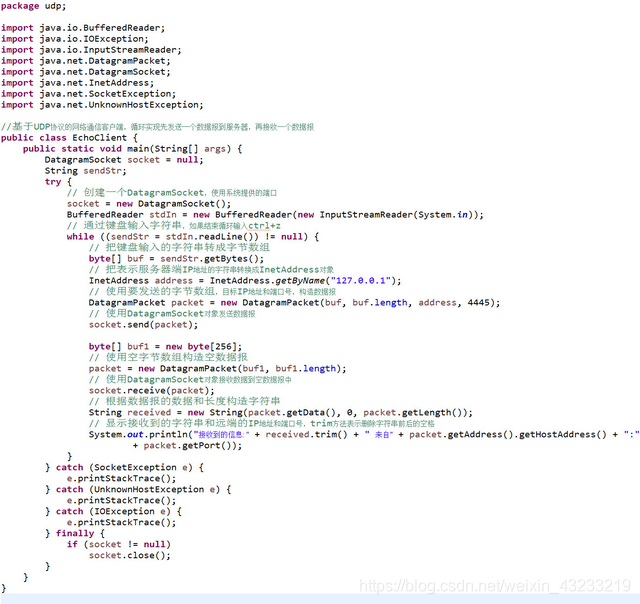This screenshot has height=604, width=640.
Task: Click 'byte[] buf = sendStr.getBytes();' line
Action: pyautogui.click(x=176, y=259)
